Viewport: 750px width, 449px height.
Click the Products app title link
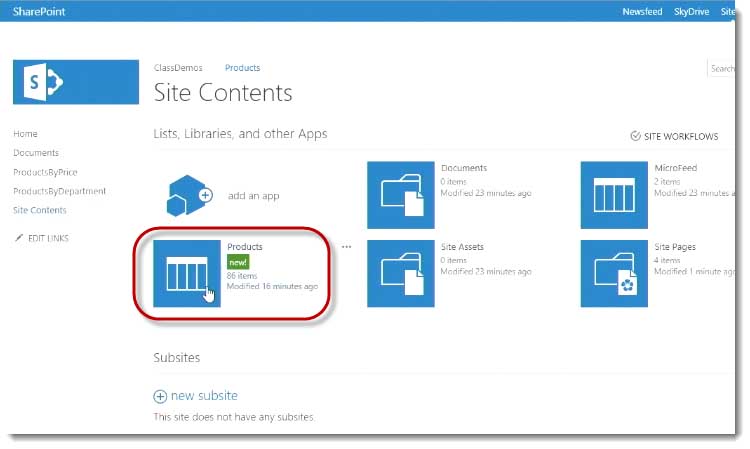(x=245, y=247)
